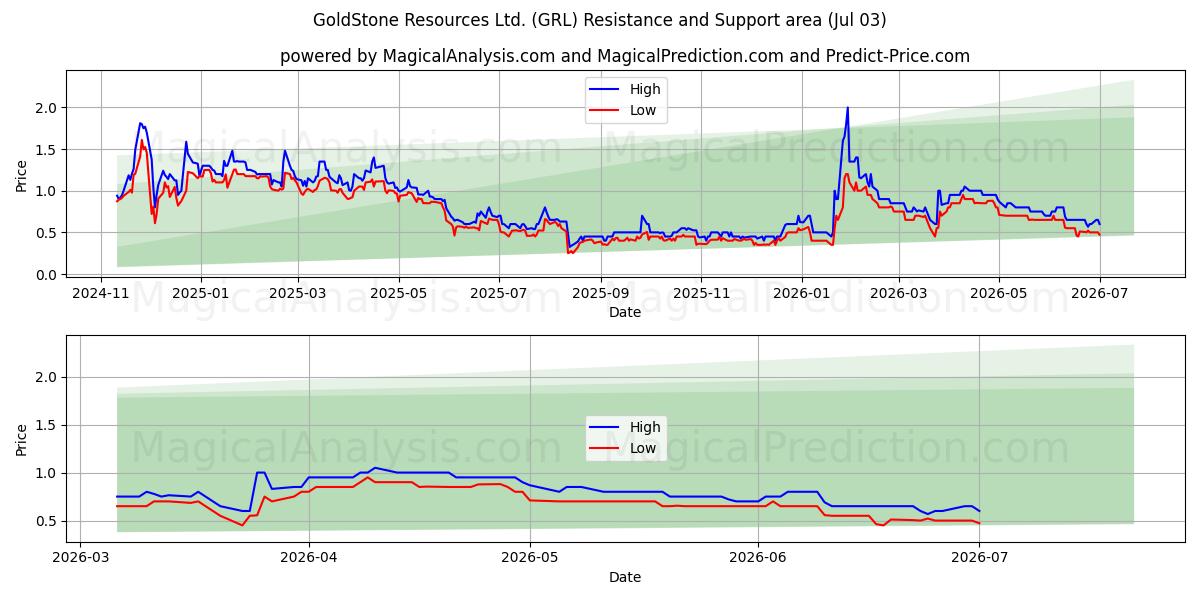Click the '1.5' y-axis tick in bottom chart

coord(48,425)
